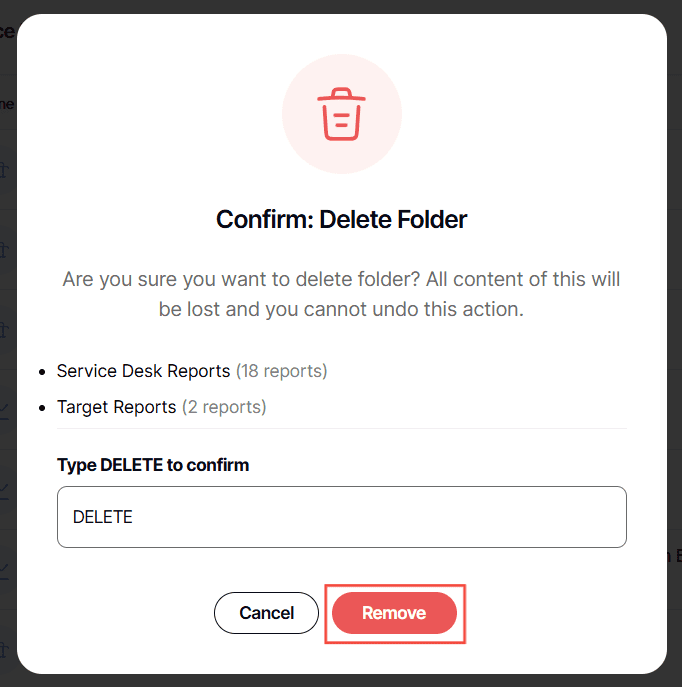Click the bullet beside Service Desk Reports
The height and width of the screenshot is (687, 682).
[42, 372]
